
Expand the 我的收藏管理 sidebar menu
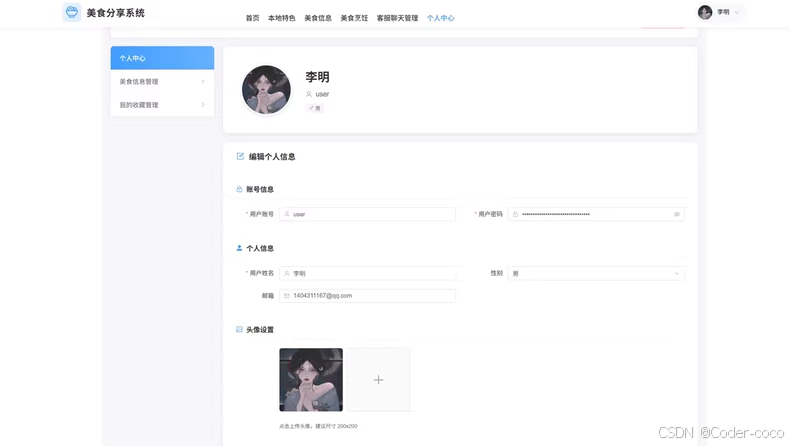click(162, 105)
